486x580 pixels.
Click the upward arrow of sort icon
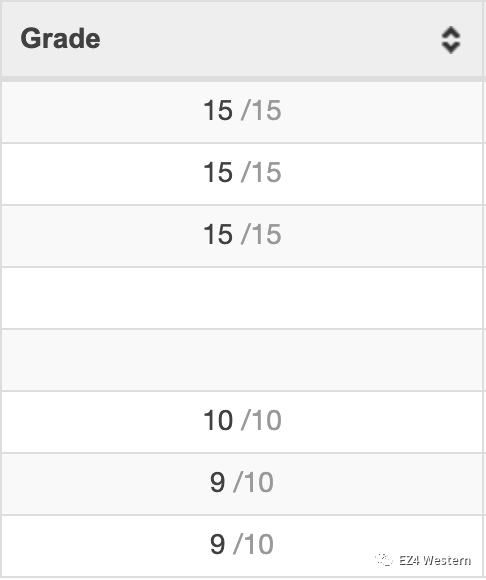pyautogui.click(x=451, y=32)
